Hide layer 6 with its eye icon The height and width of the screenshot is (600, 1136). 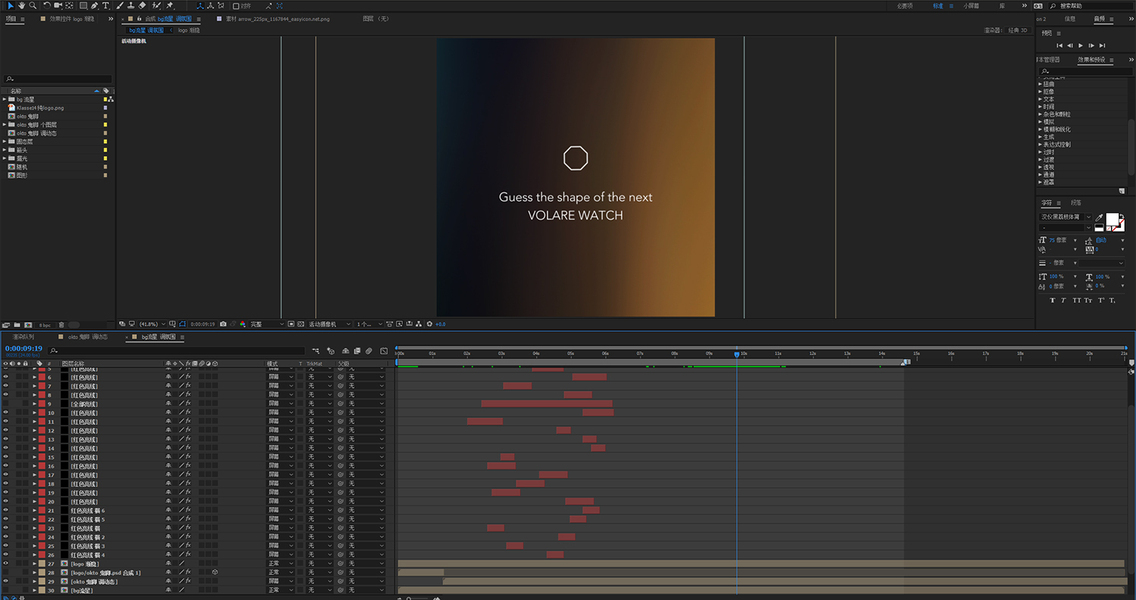click(x=6, y=377)
